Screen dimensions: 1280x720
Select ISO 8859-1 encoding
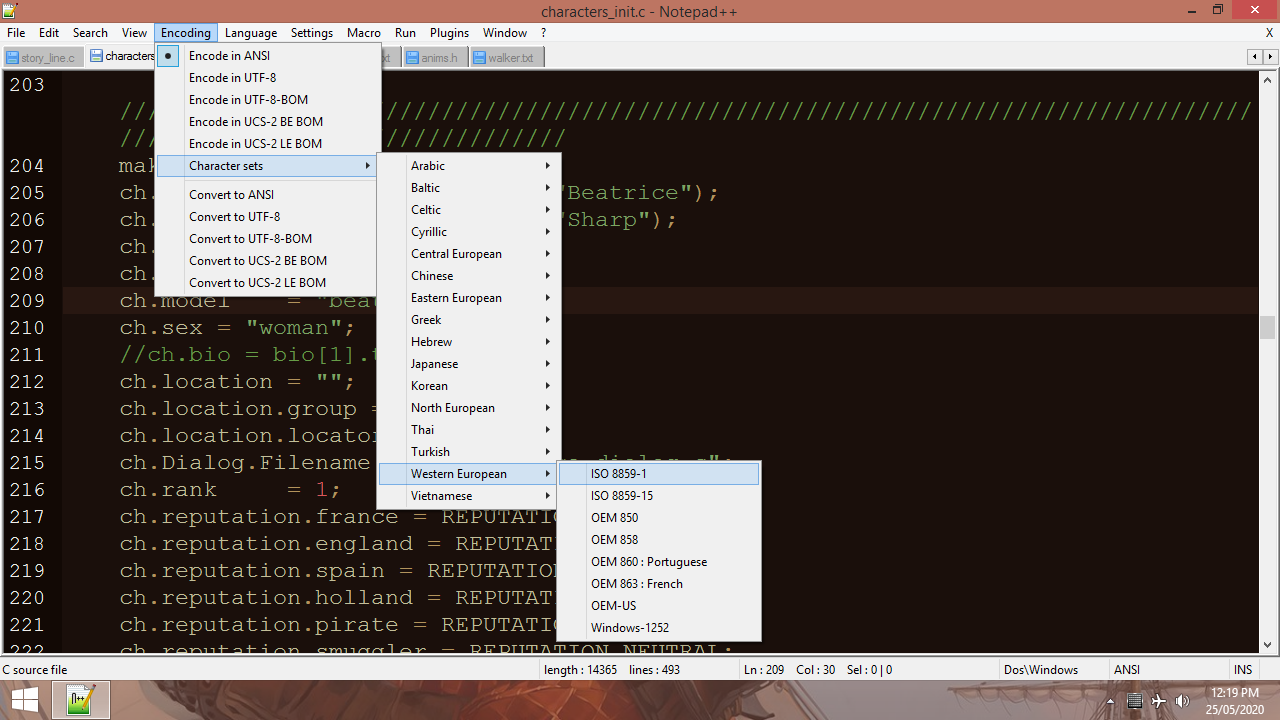click(659, 474)
